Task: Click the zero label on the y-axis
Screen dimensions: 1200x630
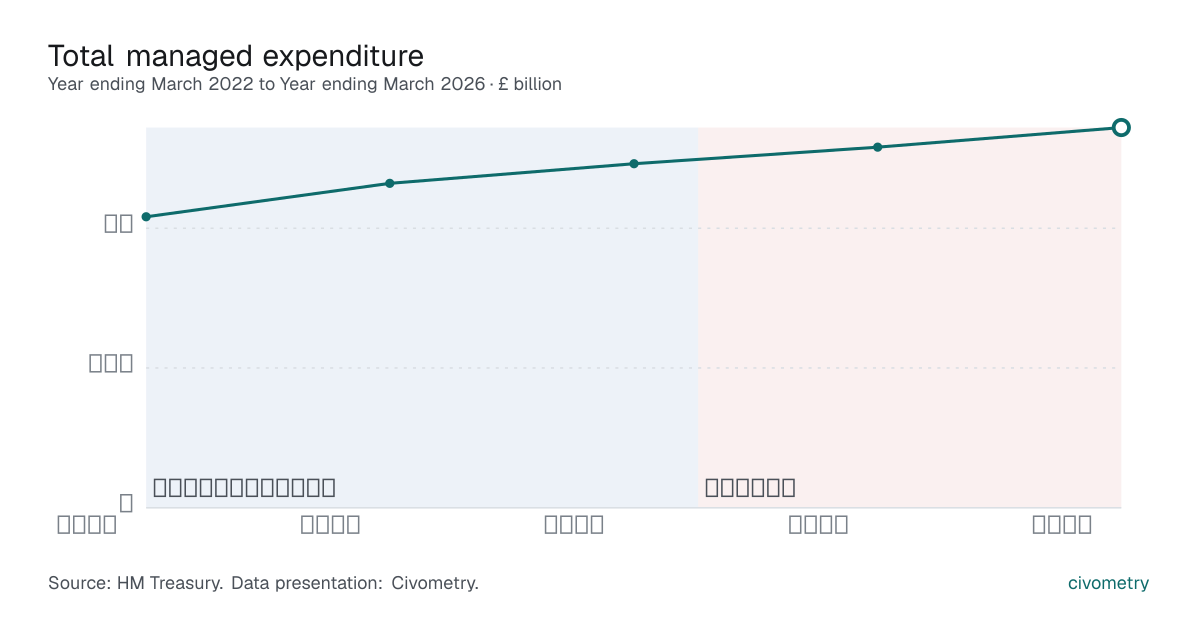Action: (127, 503)
